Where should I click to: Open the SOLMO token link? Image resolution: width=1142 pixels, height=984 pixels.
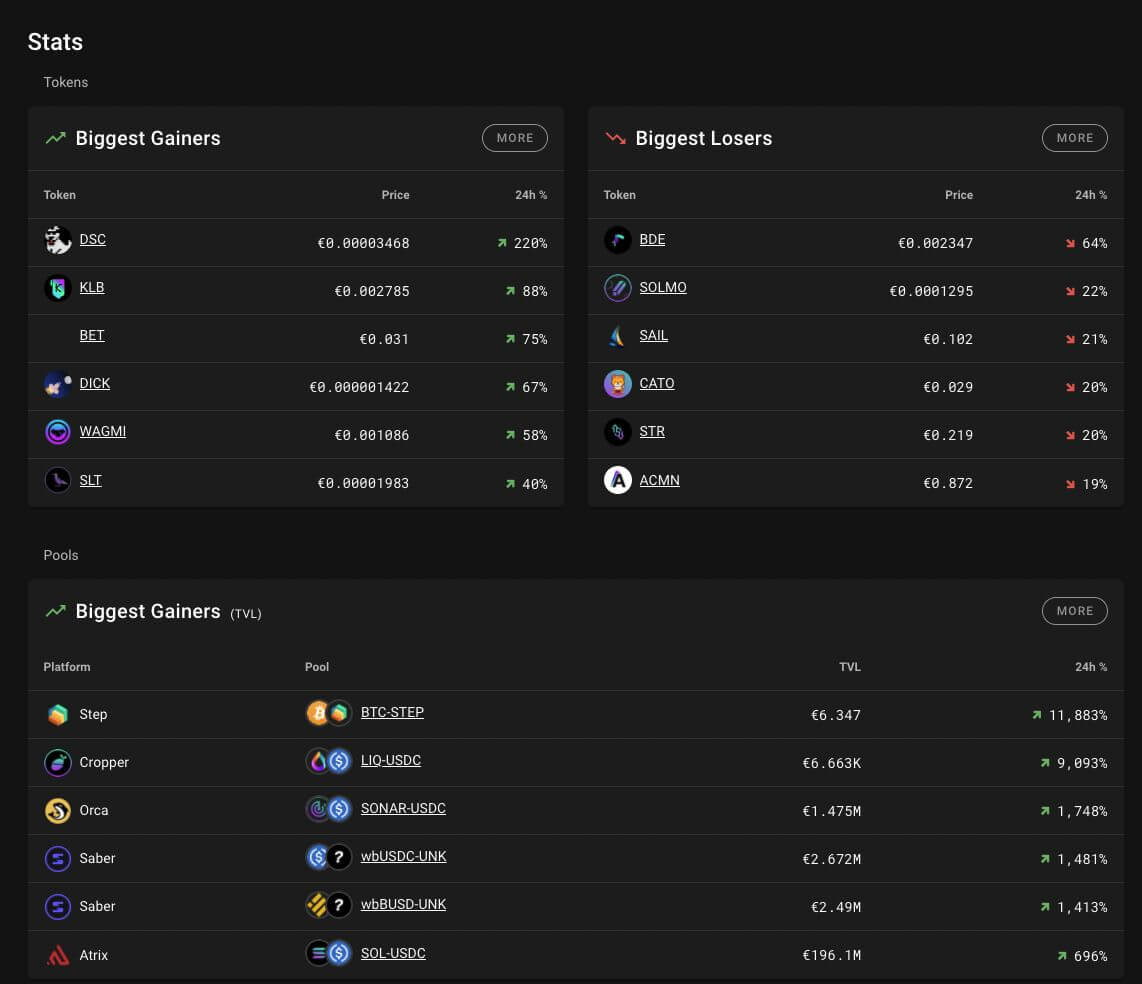(663, 288)
